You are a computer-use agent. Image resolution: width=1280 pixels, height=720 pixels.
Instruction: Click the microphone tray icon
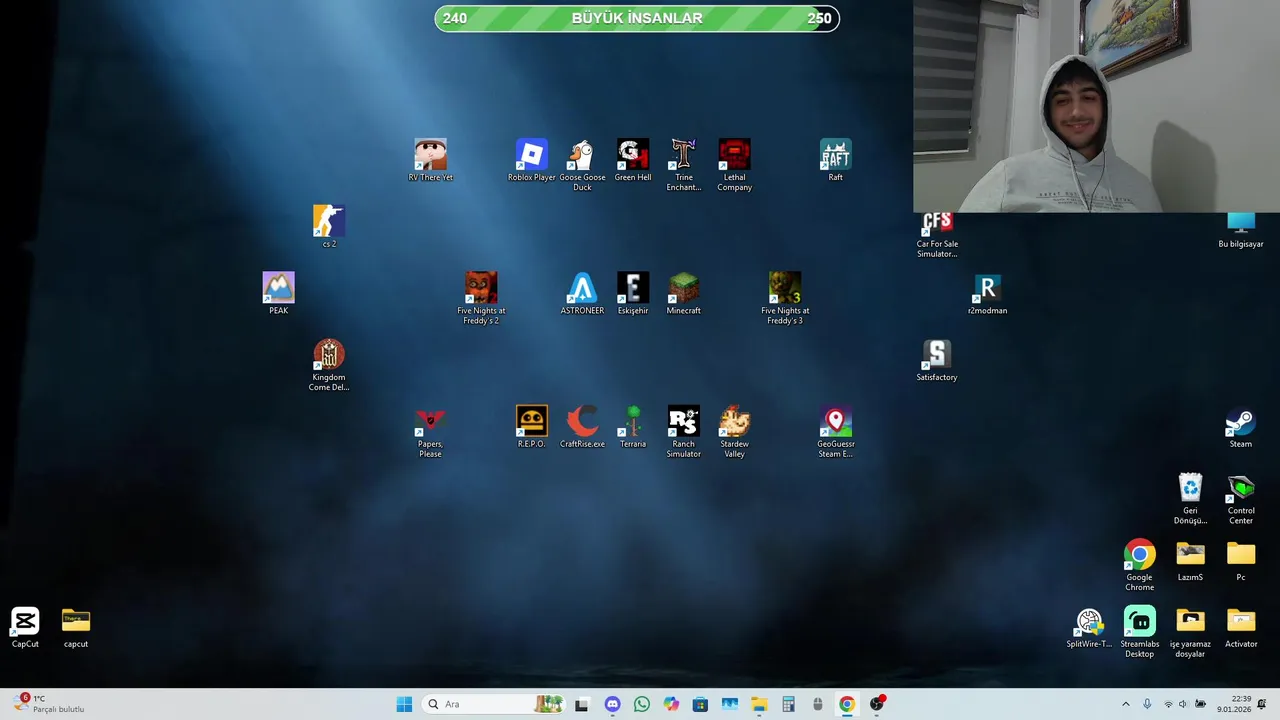(x=1147, y=704)
